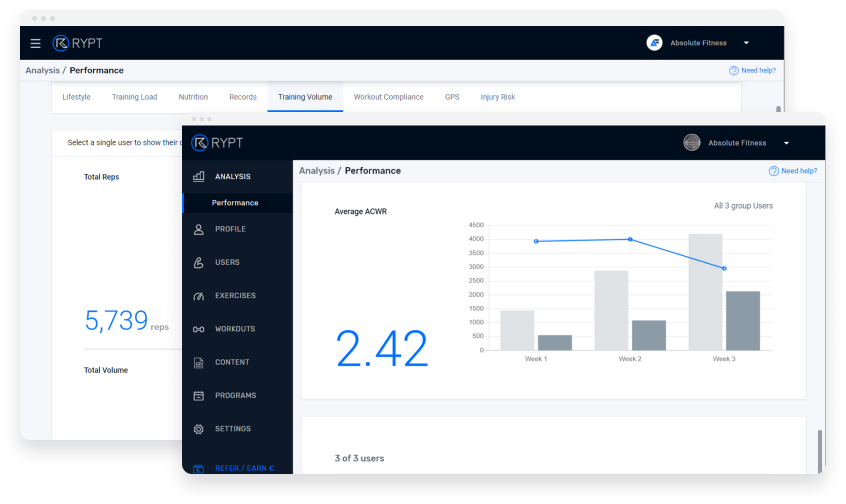Screen dimensions: 846x504
Task: Open the hamburger menu in back window
Action: tap(36, 43)
